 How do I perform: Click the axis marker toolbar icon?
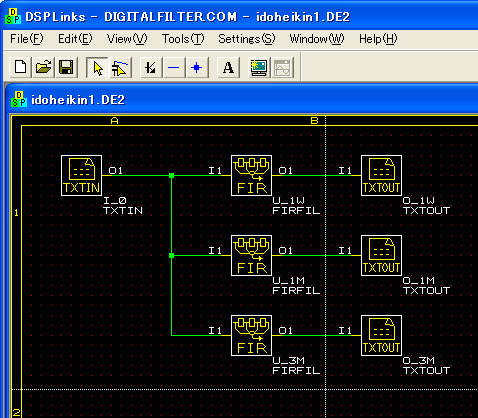pos(151,68)
